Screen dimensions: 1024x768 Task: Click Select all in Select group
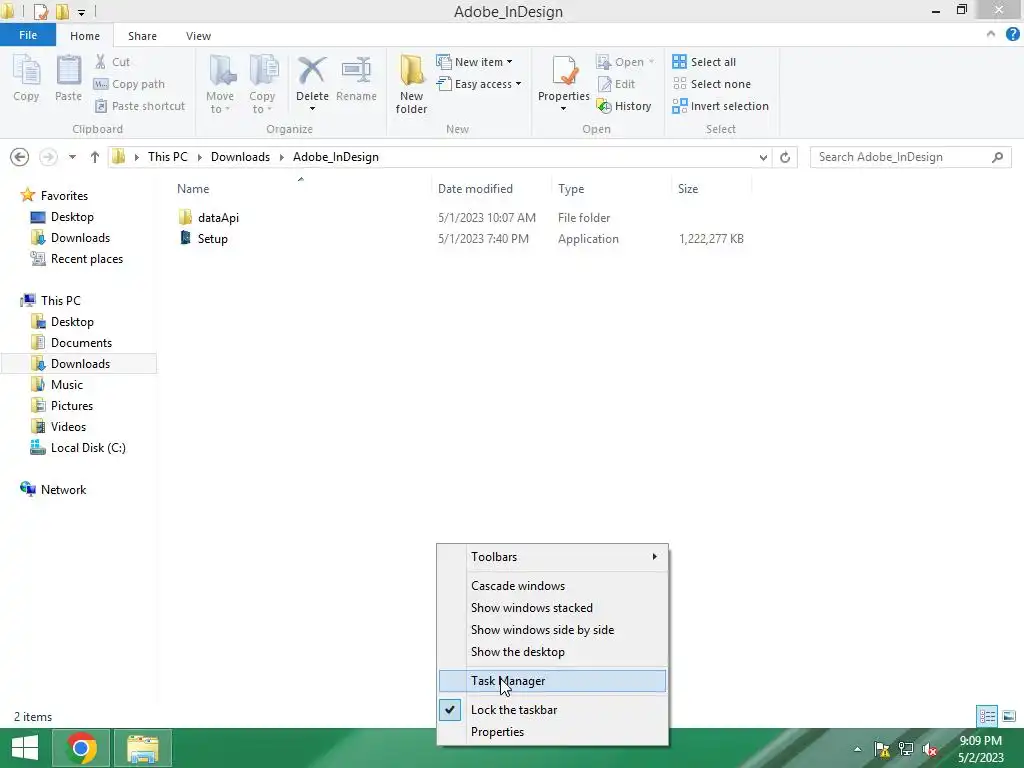pos(704,62)
